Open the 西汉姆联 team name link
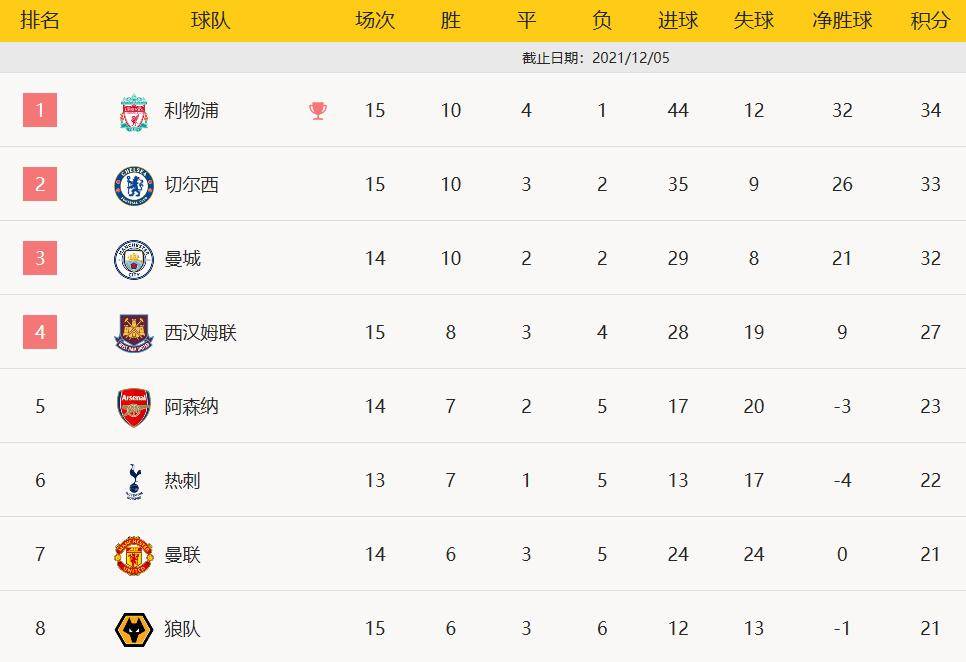966x662 pixels. pos(200,333)
